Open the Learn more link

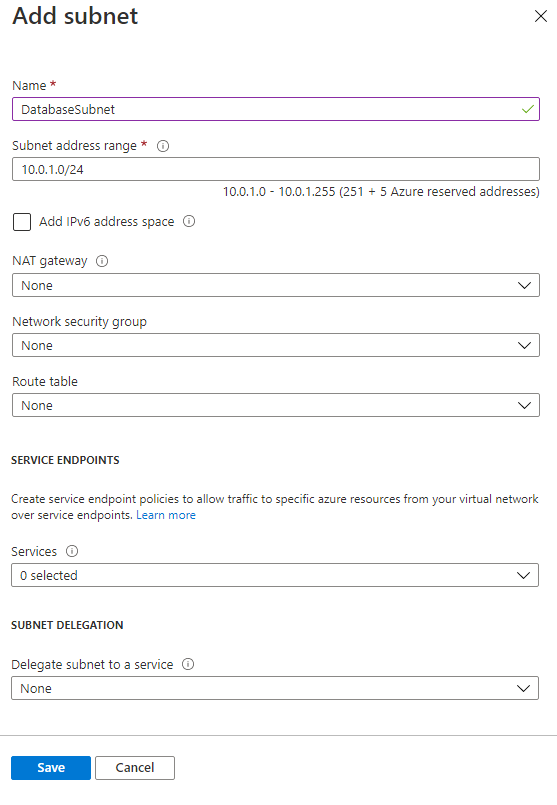pyautogui.click(x=166, y=515)
